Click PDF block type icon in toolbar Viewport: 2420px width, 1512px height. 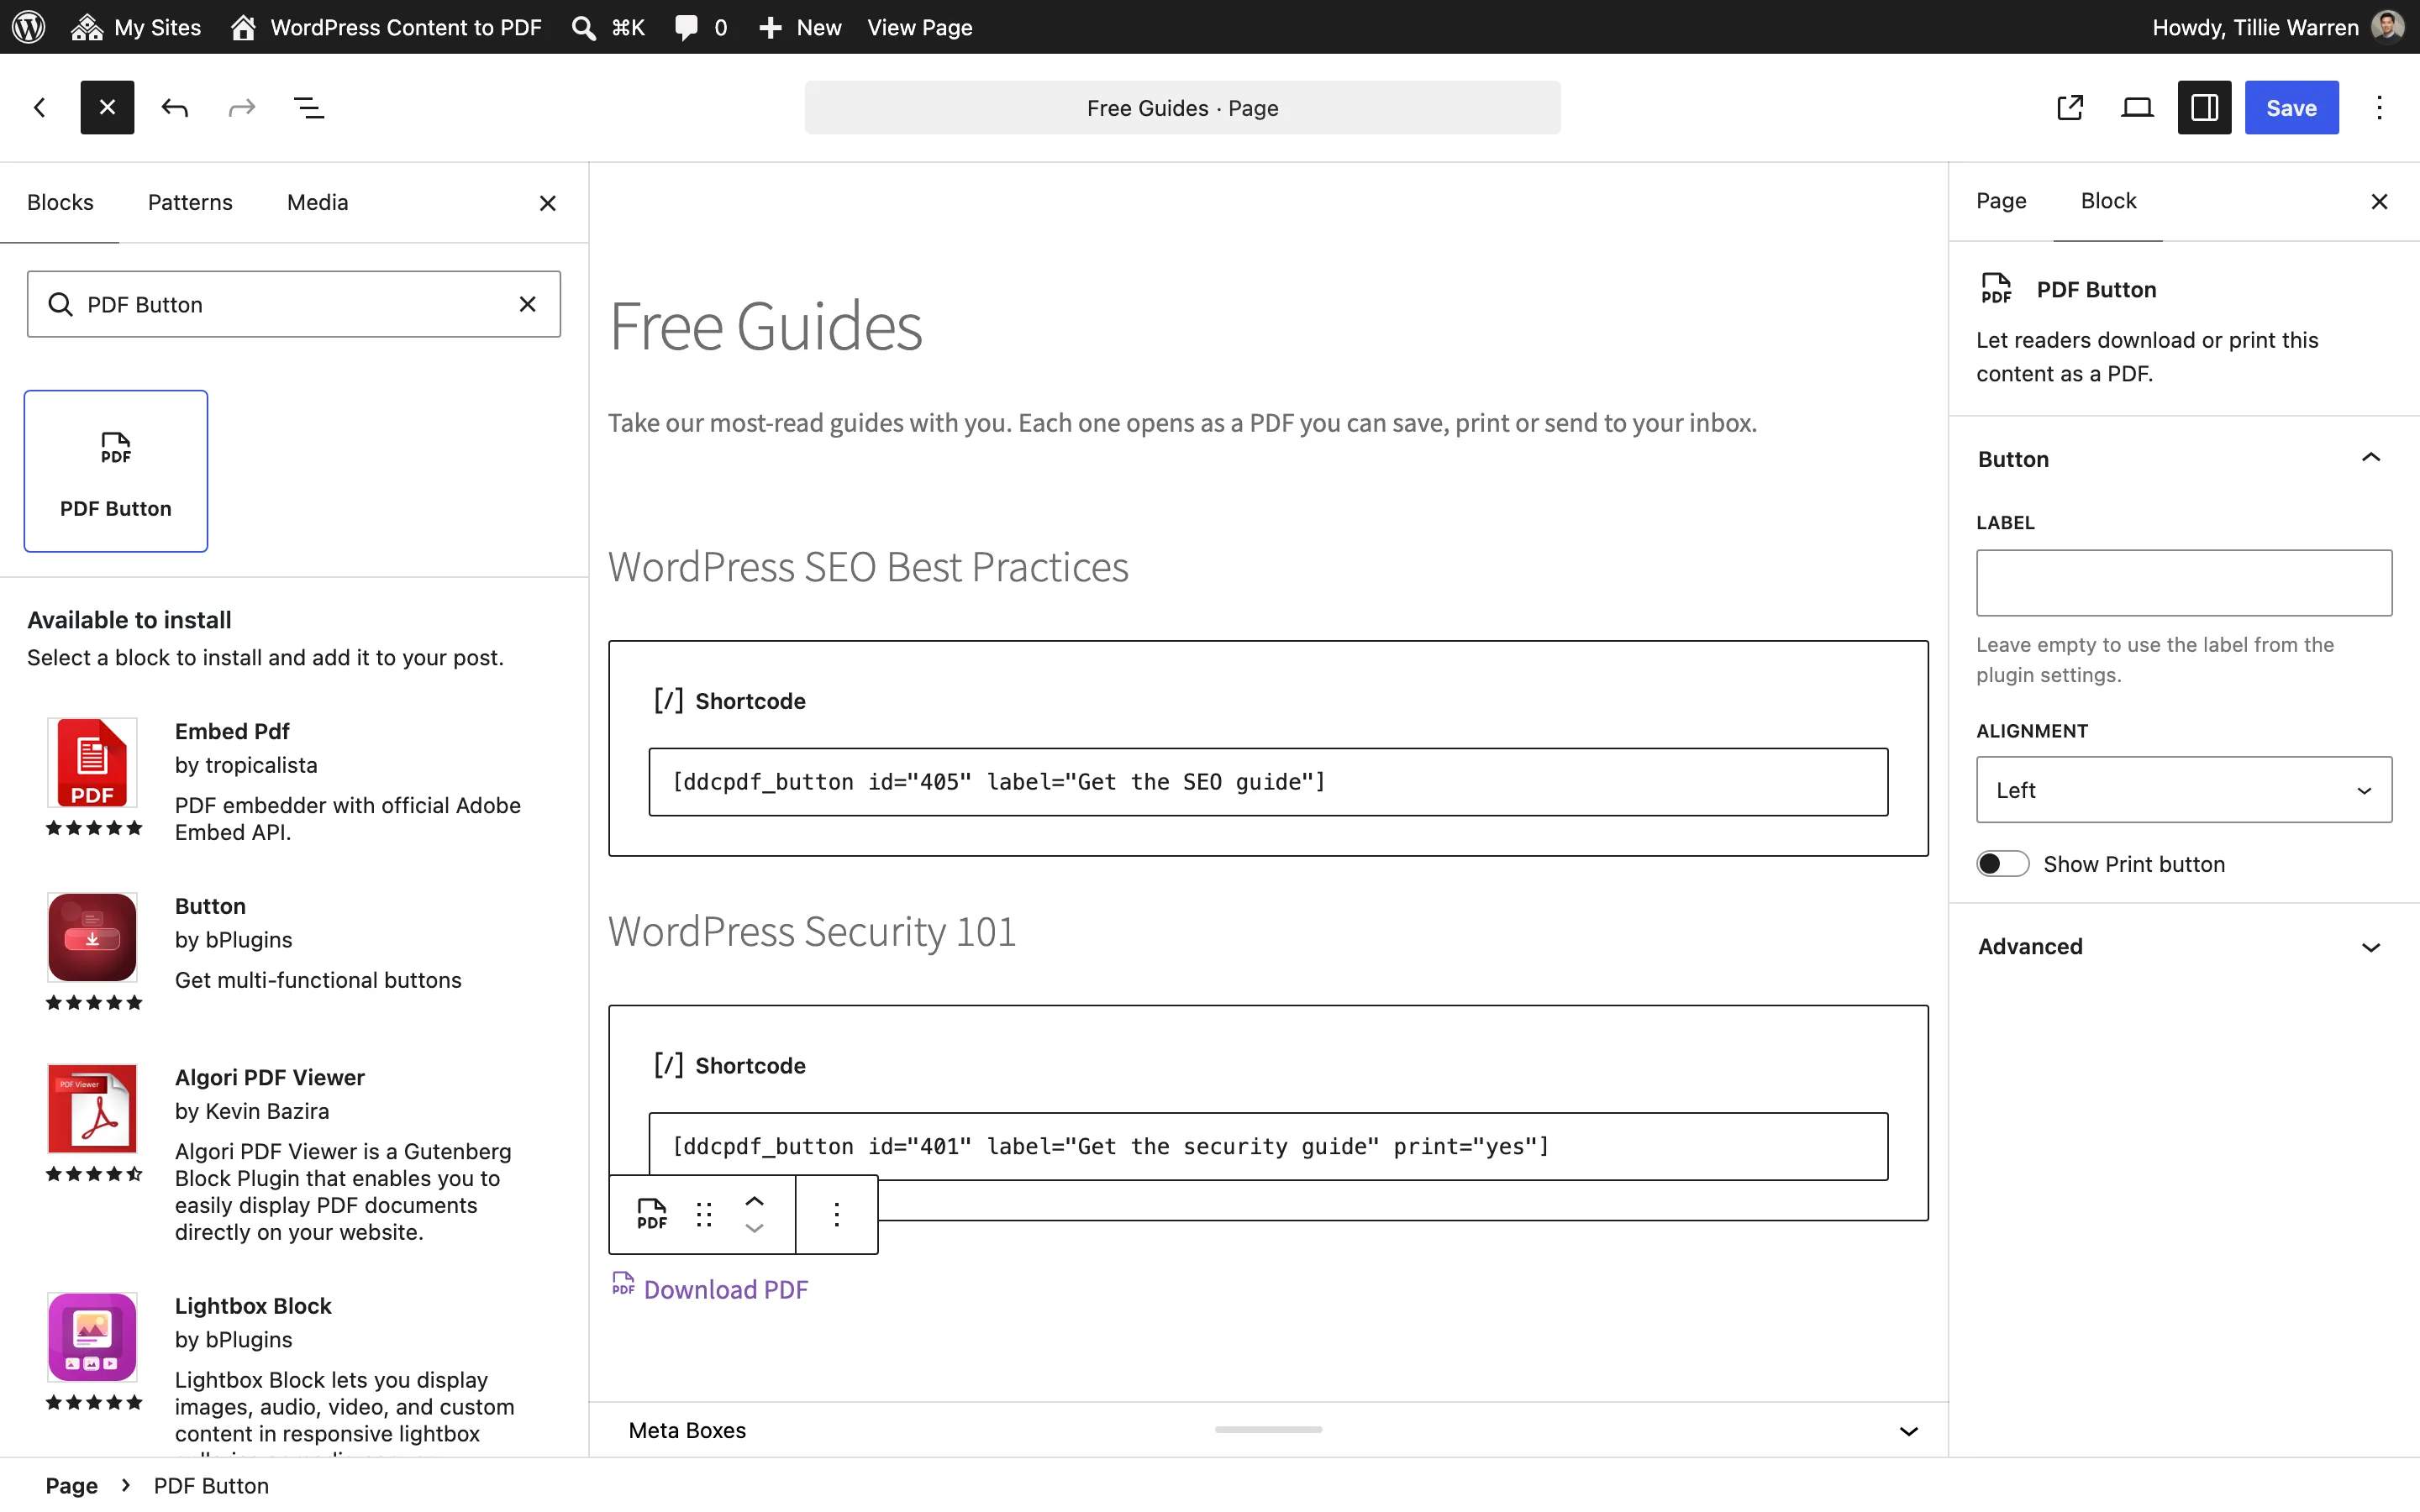tap(652, 1214)
